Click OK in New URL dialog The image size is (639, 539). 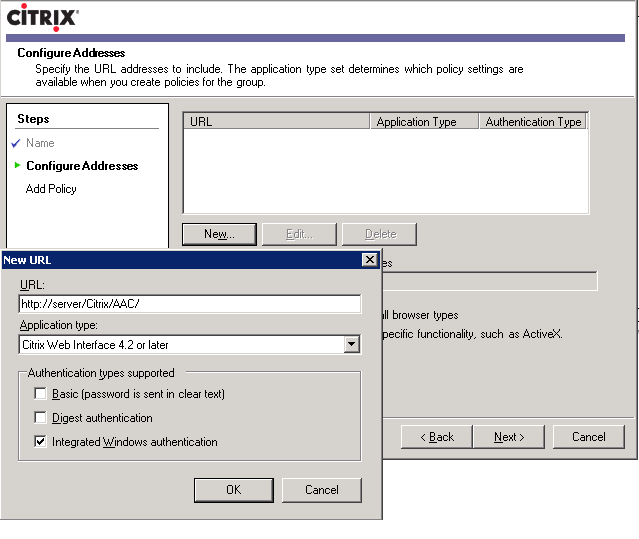pos(234,490)
